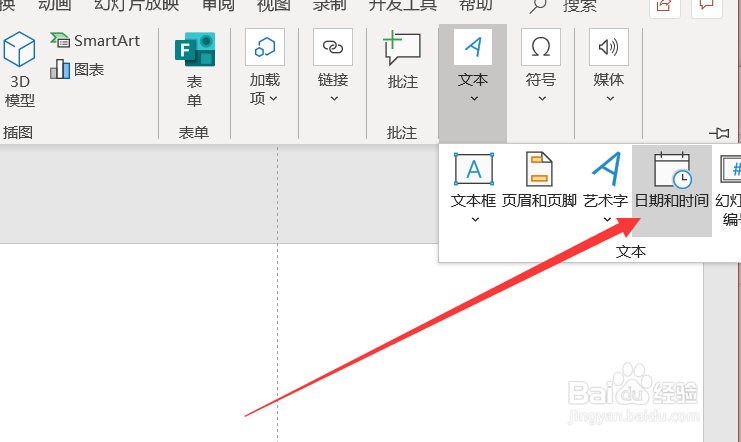Add a new comment (批注)

[x=402, y=61]
